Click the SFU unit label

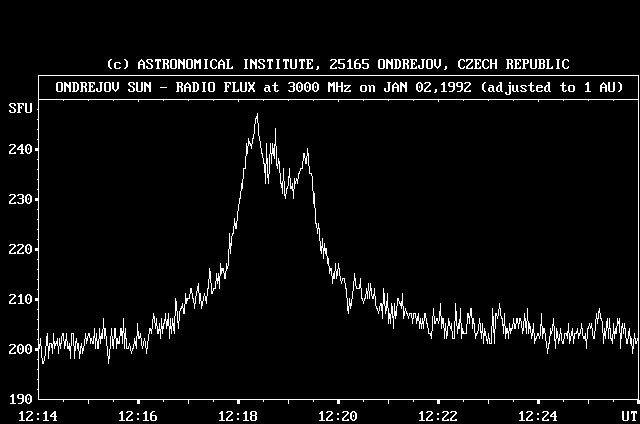pyautogui.click(x=19, y=107)
